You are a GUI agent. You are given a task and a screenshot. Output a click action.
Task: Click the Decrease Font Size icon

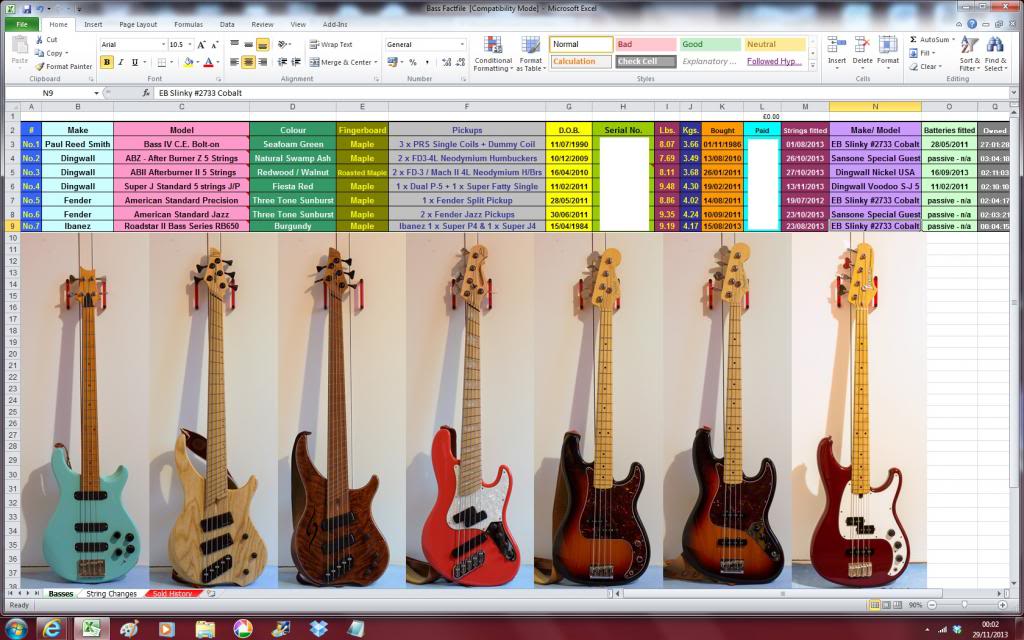pos(215,44)
